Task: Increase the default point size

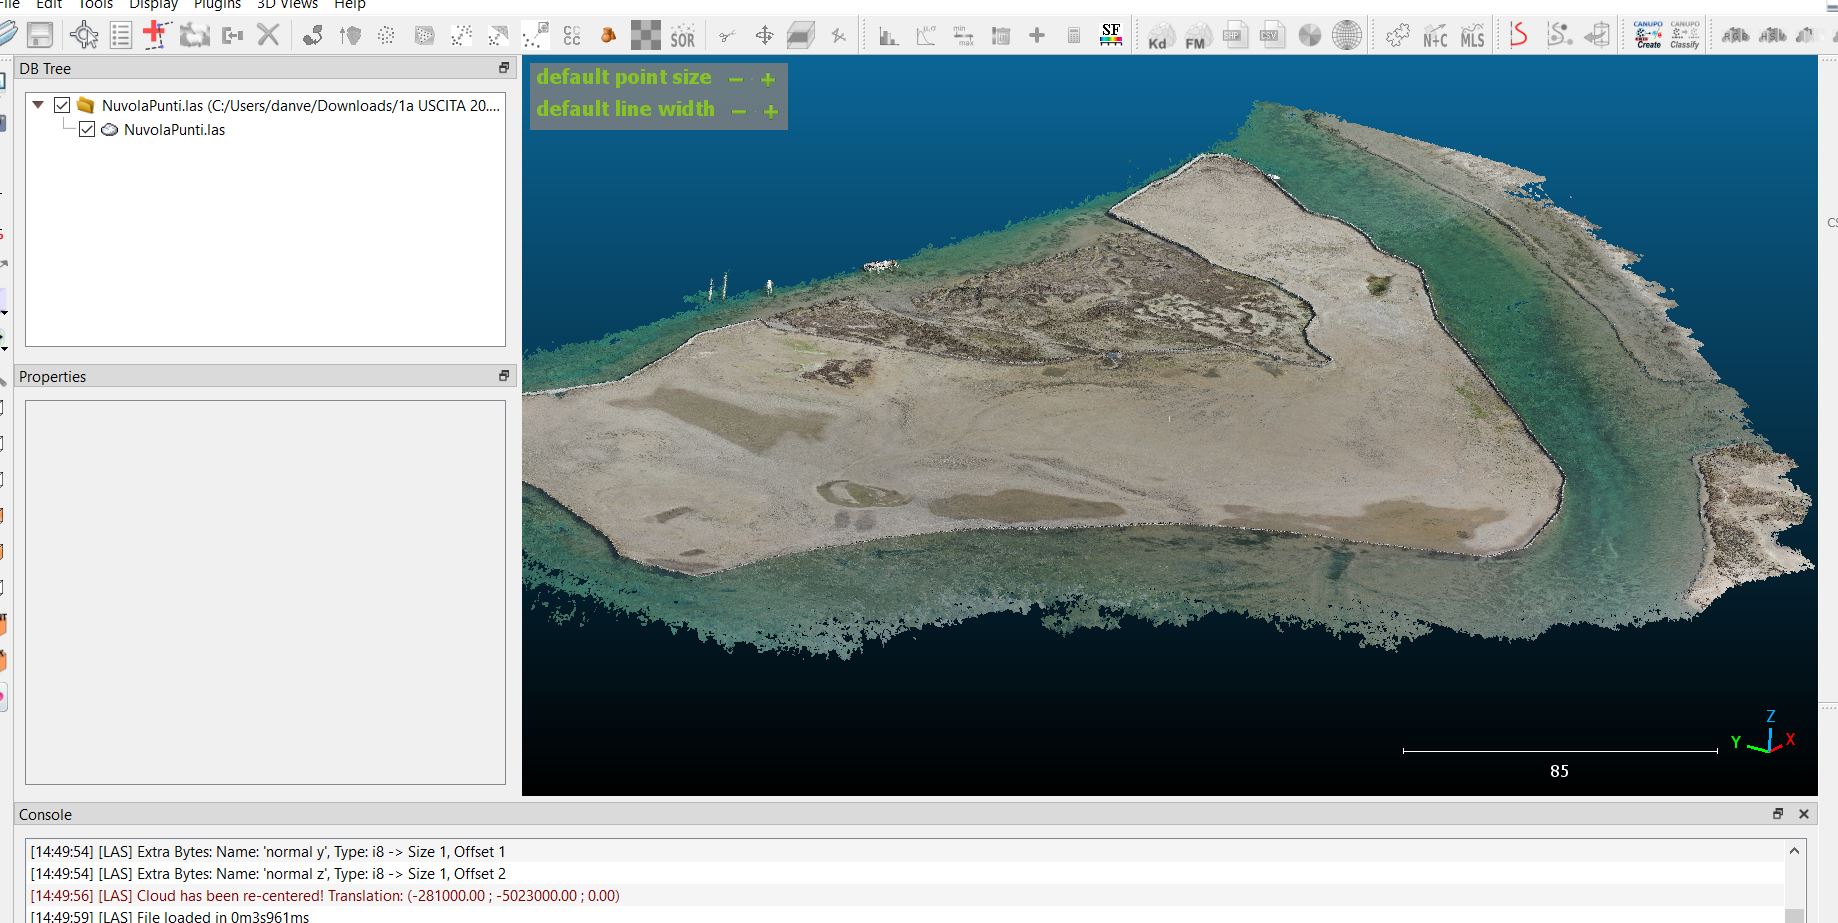Action: (x=769, y=77)
